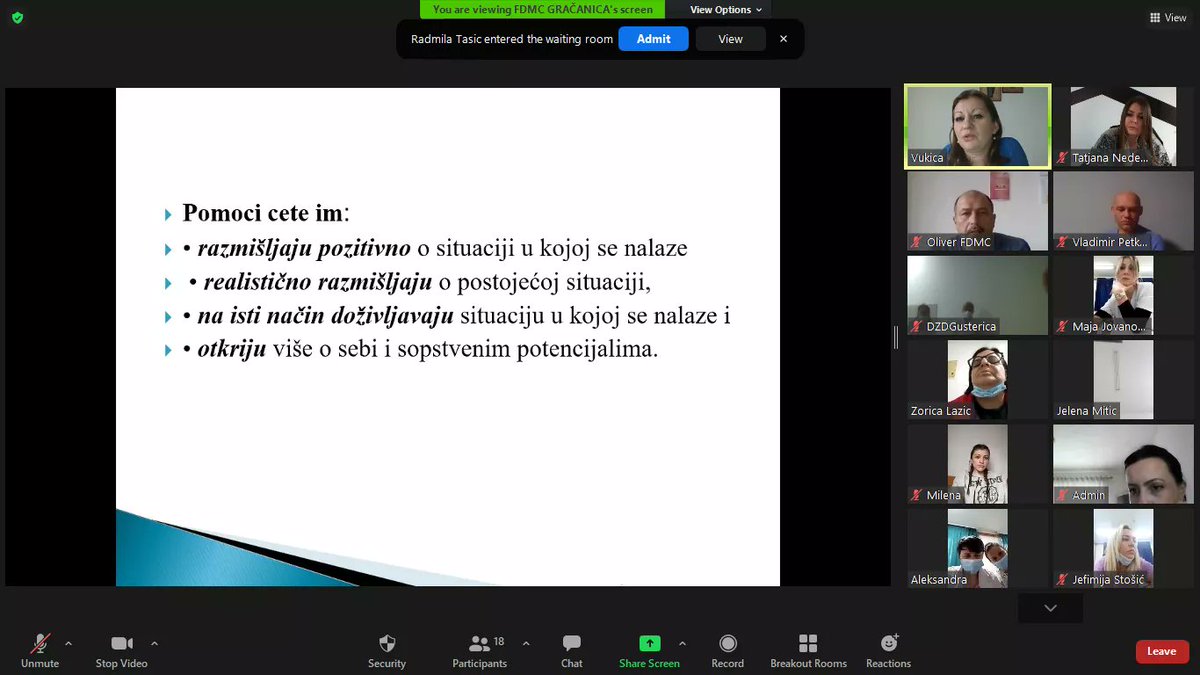Image resolution: width=1200 pixels, height=675 pixels.
Task: View the waiting room list
Action: pos(731,39)
